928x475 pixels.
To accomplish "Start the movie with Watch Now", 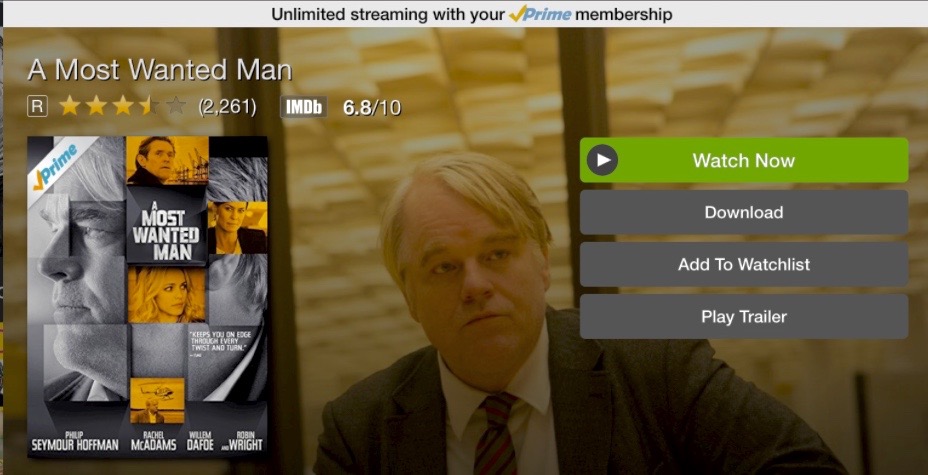I will [744, 160].
